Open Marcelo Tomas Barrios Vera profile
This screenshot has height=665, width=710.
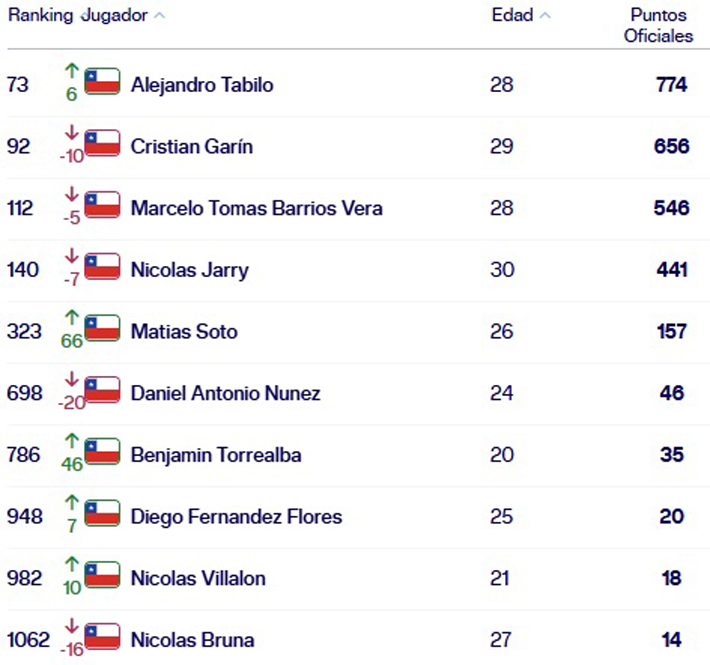tap(256, 208)
